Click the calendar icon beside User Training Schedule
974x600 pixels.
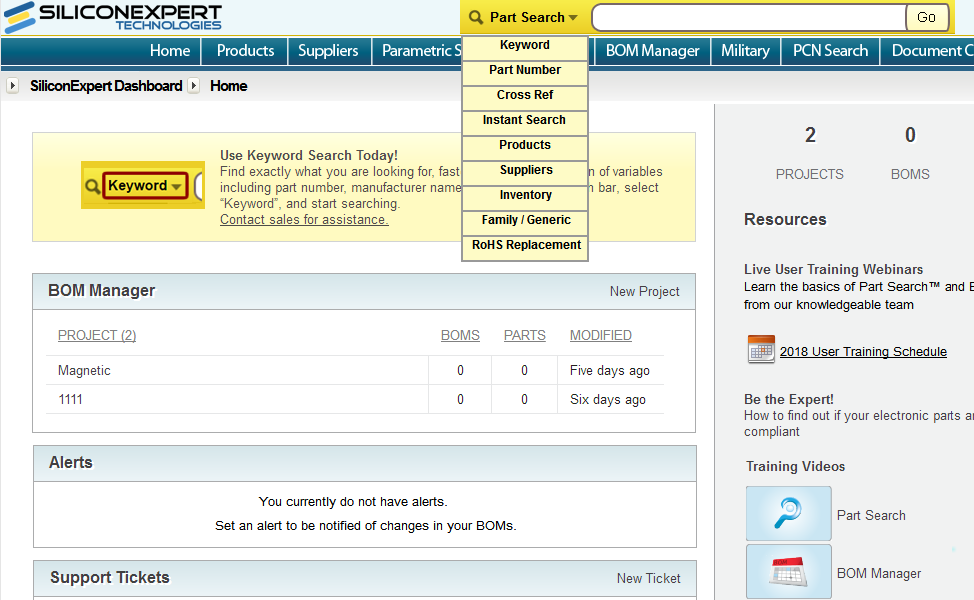tap(761, 349)
